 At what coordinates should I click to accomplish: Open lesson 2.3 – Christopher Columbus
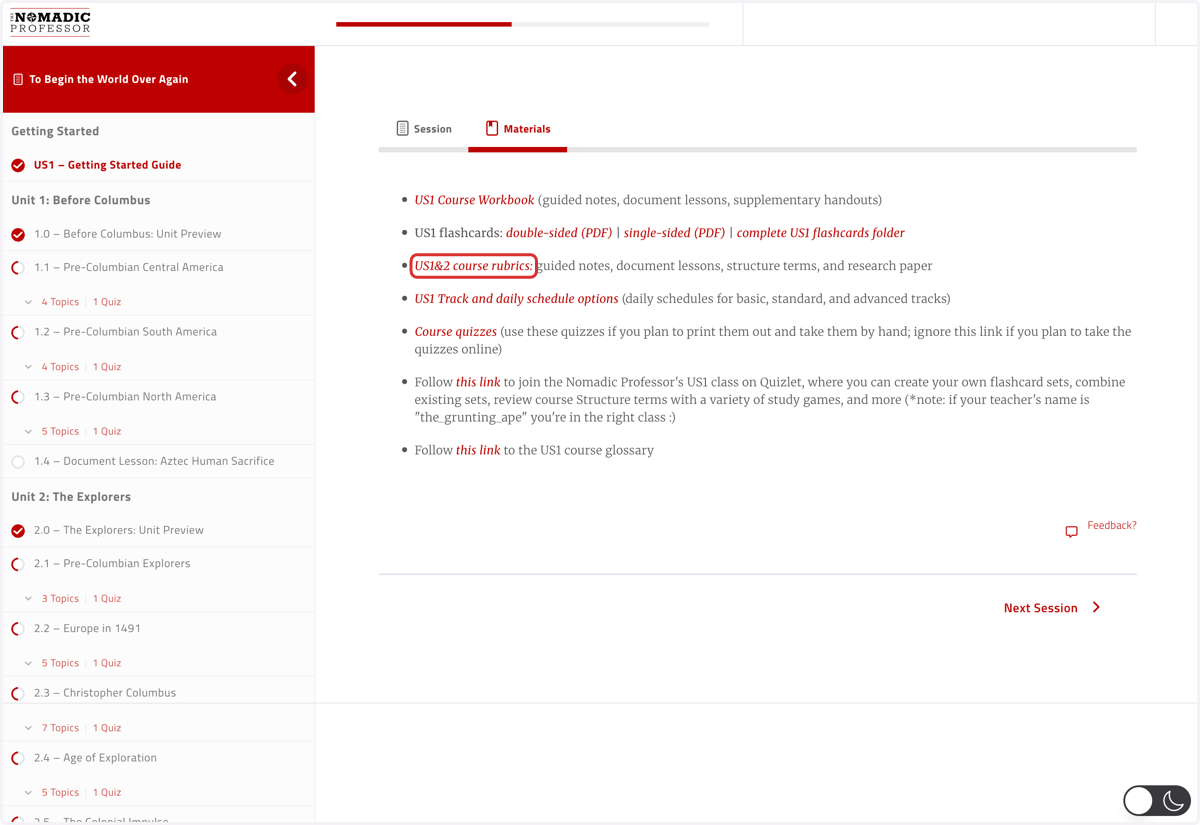click(105, 693)
